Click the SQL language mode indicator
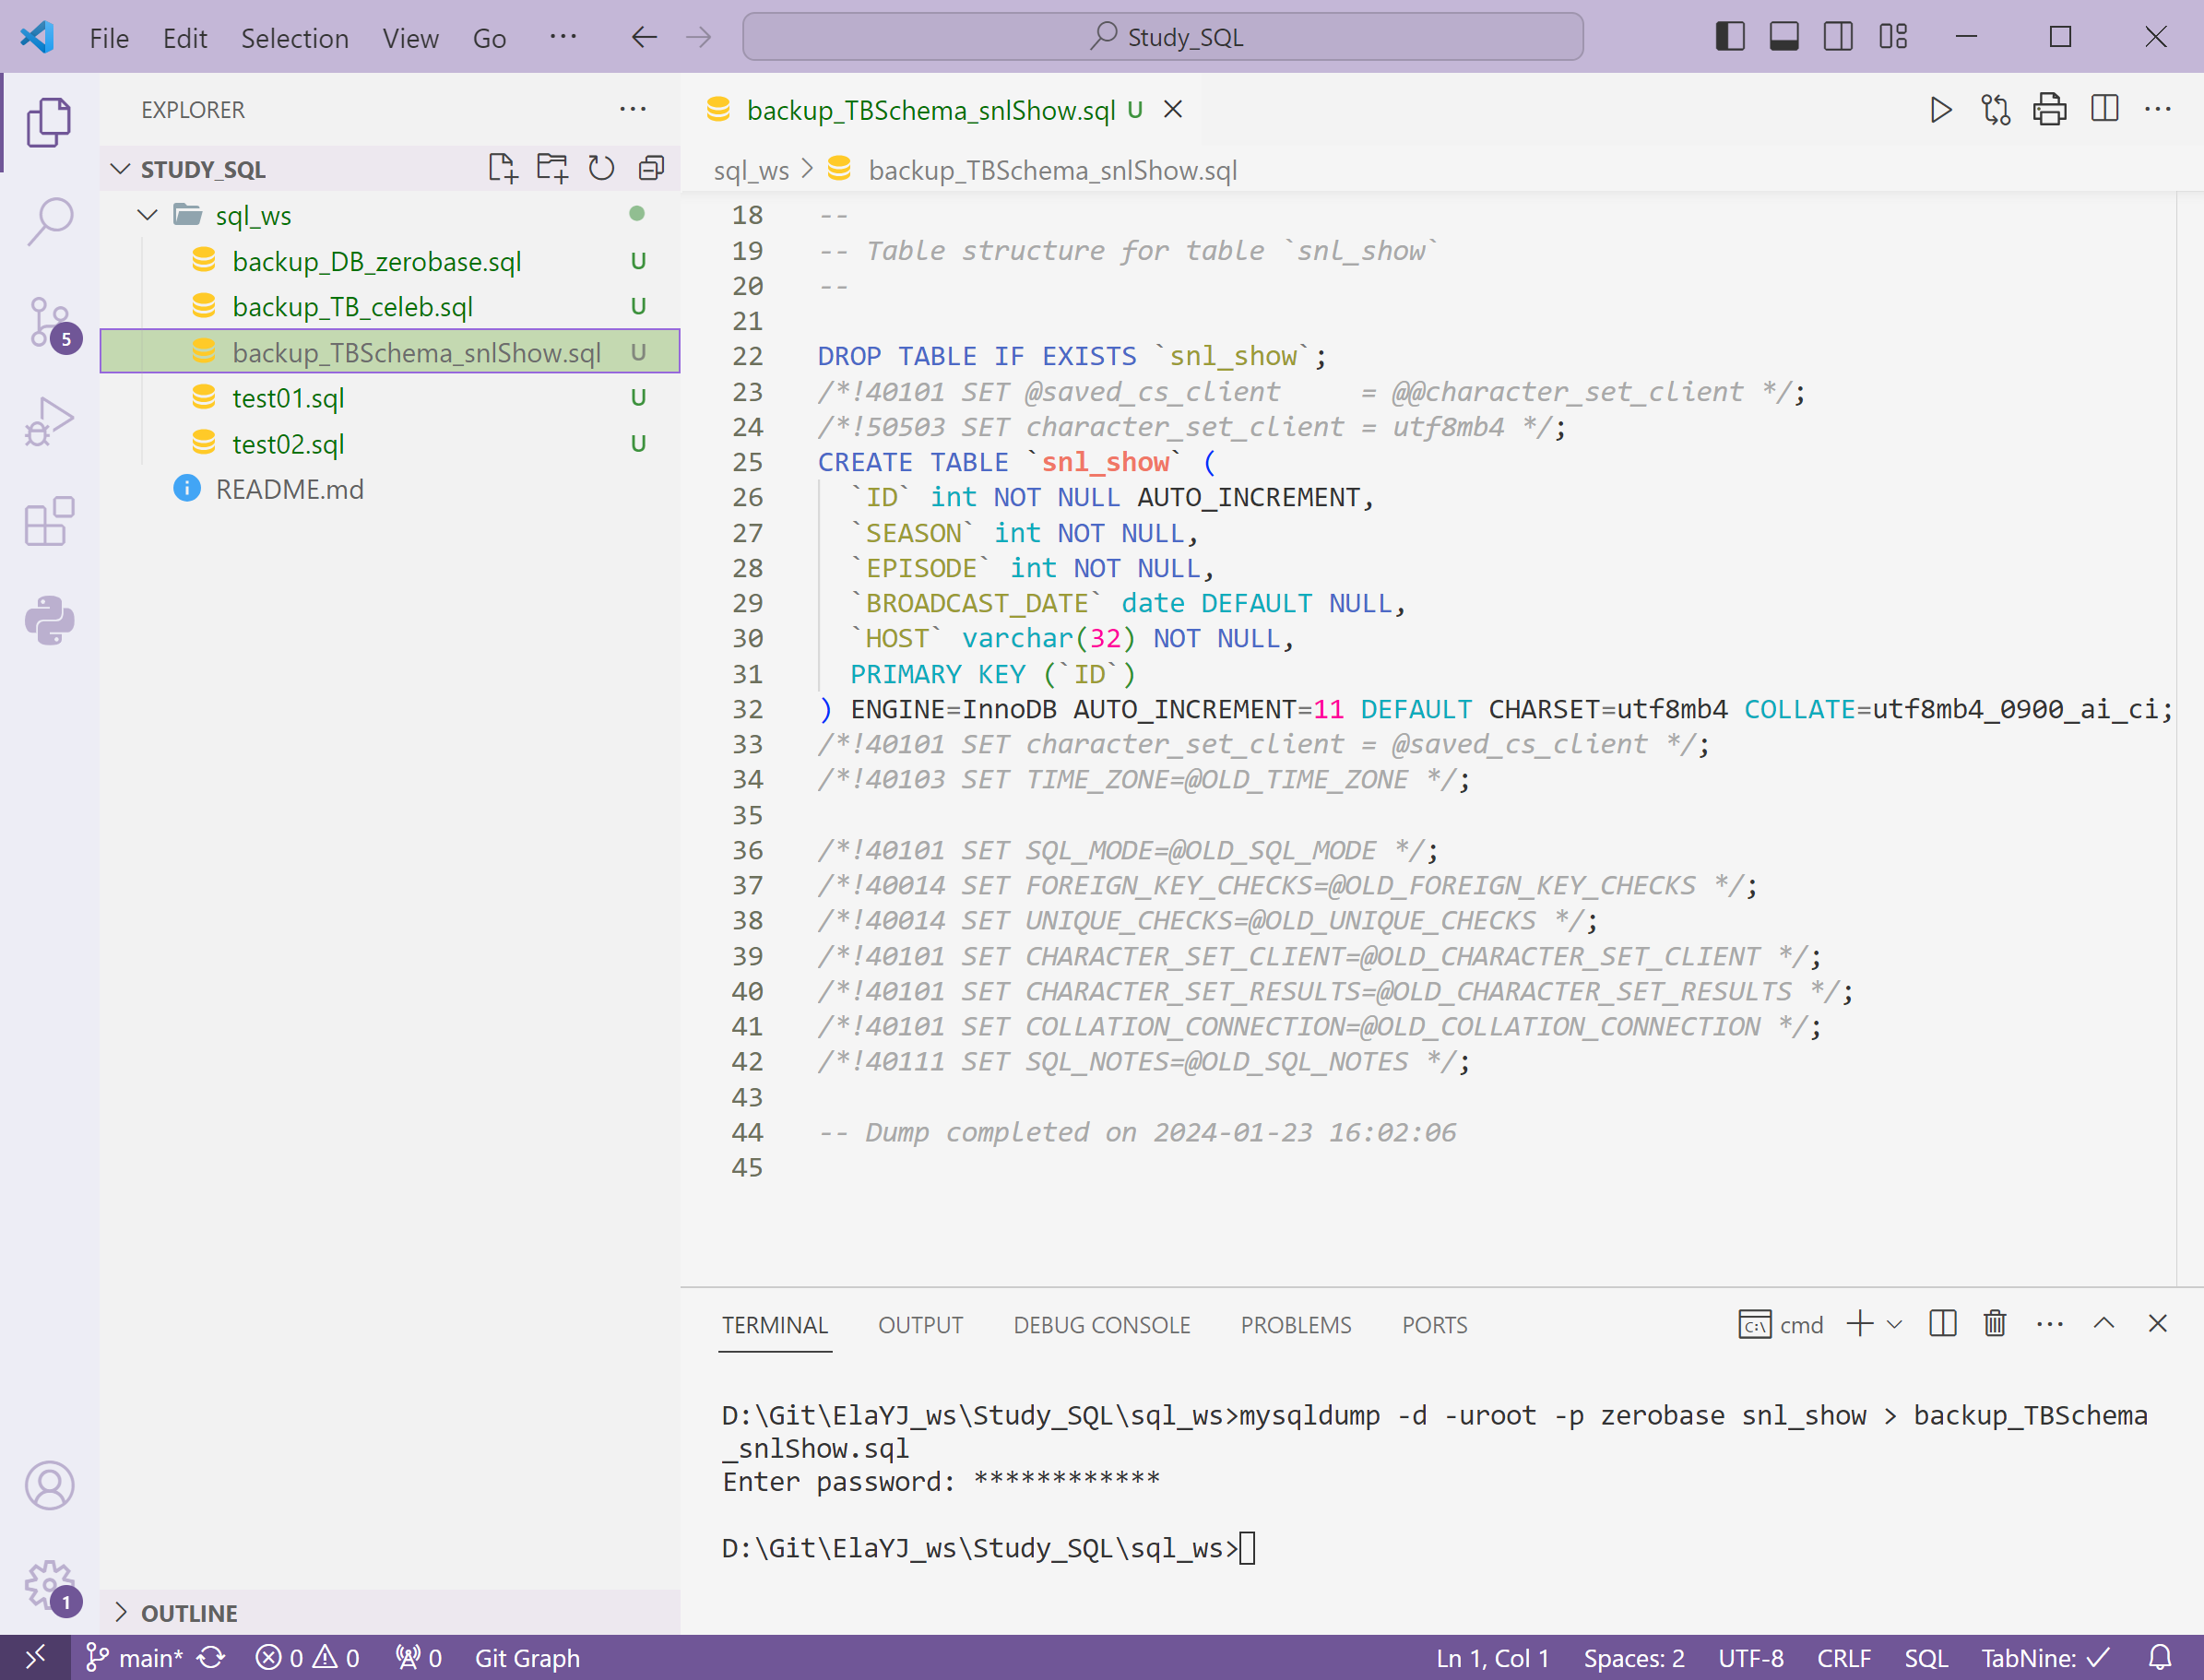 [1925, 1657]
